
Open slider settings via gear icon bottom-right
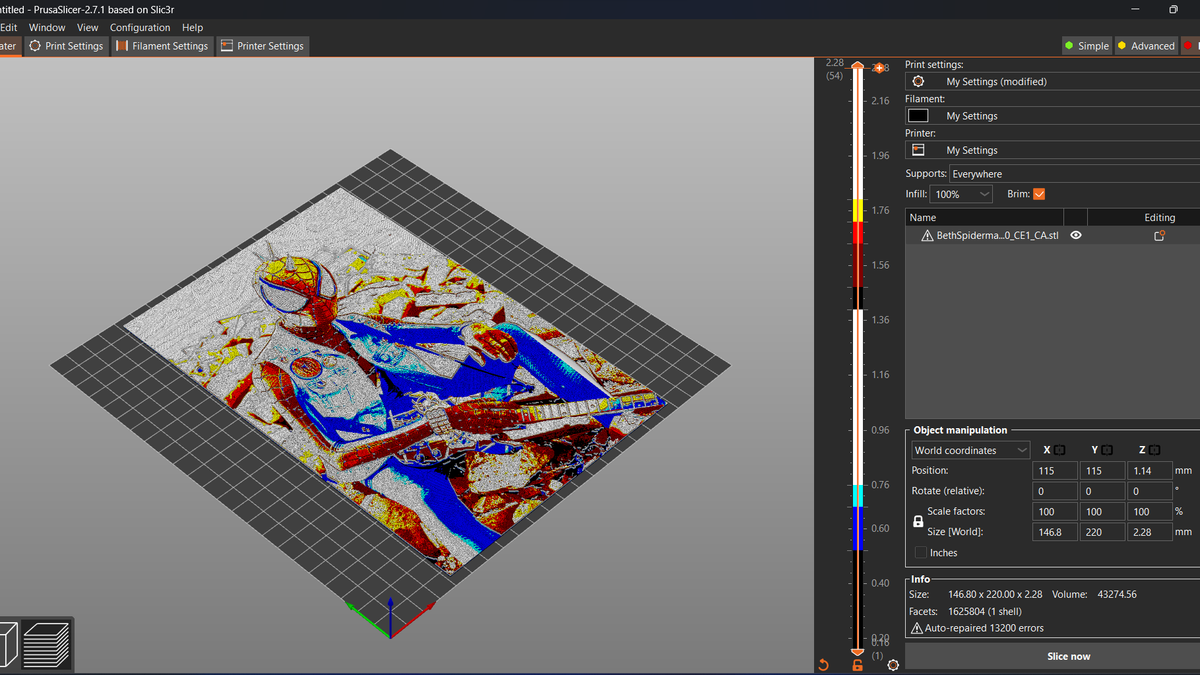coord(893,664)
